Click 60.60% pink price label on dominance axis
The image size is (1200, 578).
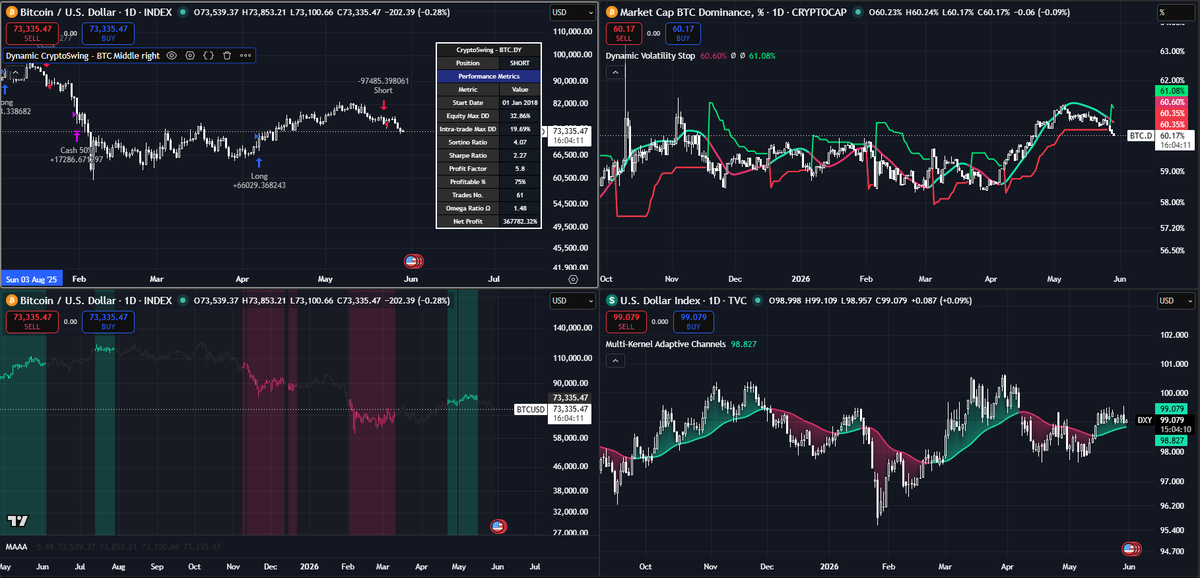click(x=1171, y=102)
